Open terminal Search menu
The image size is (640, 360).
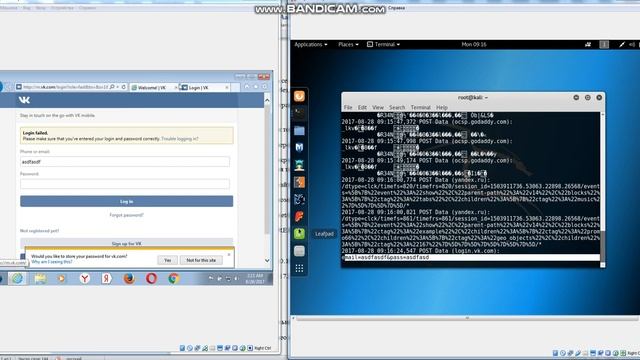coord(397,107)
